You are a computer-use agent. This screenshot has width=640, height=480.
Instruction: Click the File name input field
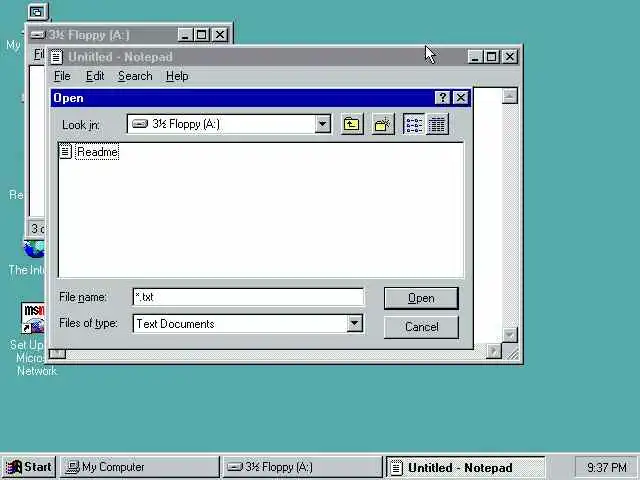(248, 297)
